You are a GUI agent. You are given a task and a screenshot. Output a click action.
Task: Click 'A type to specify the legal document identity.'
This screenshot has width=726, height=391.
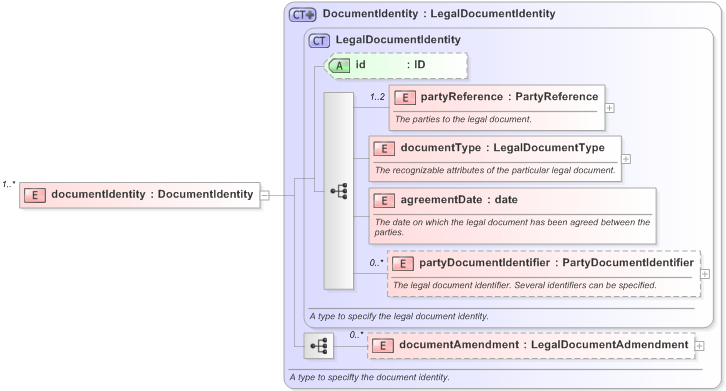pyautogui.click(x=399, y=316)
